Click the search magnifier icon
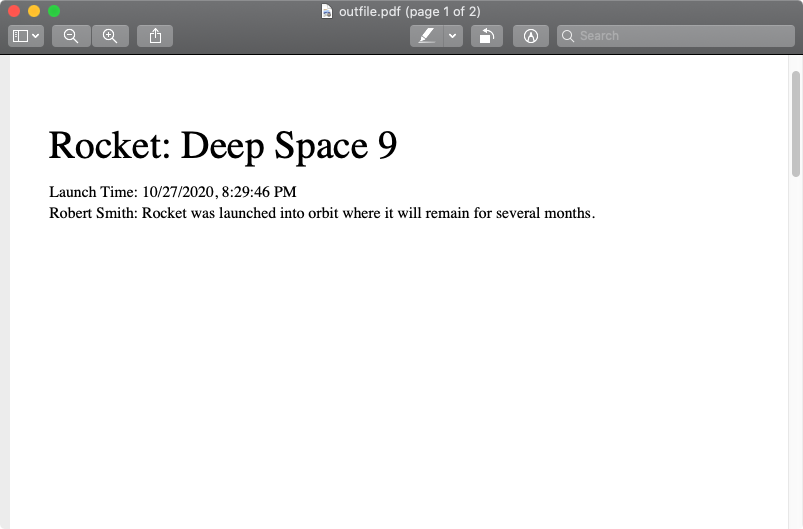803x529 pixels. pyautogui.click(x=567, y=36)
